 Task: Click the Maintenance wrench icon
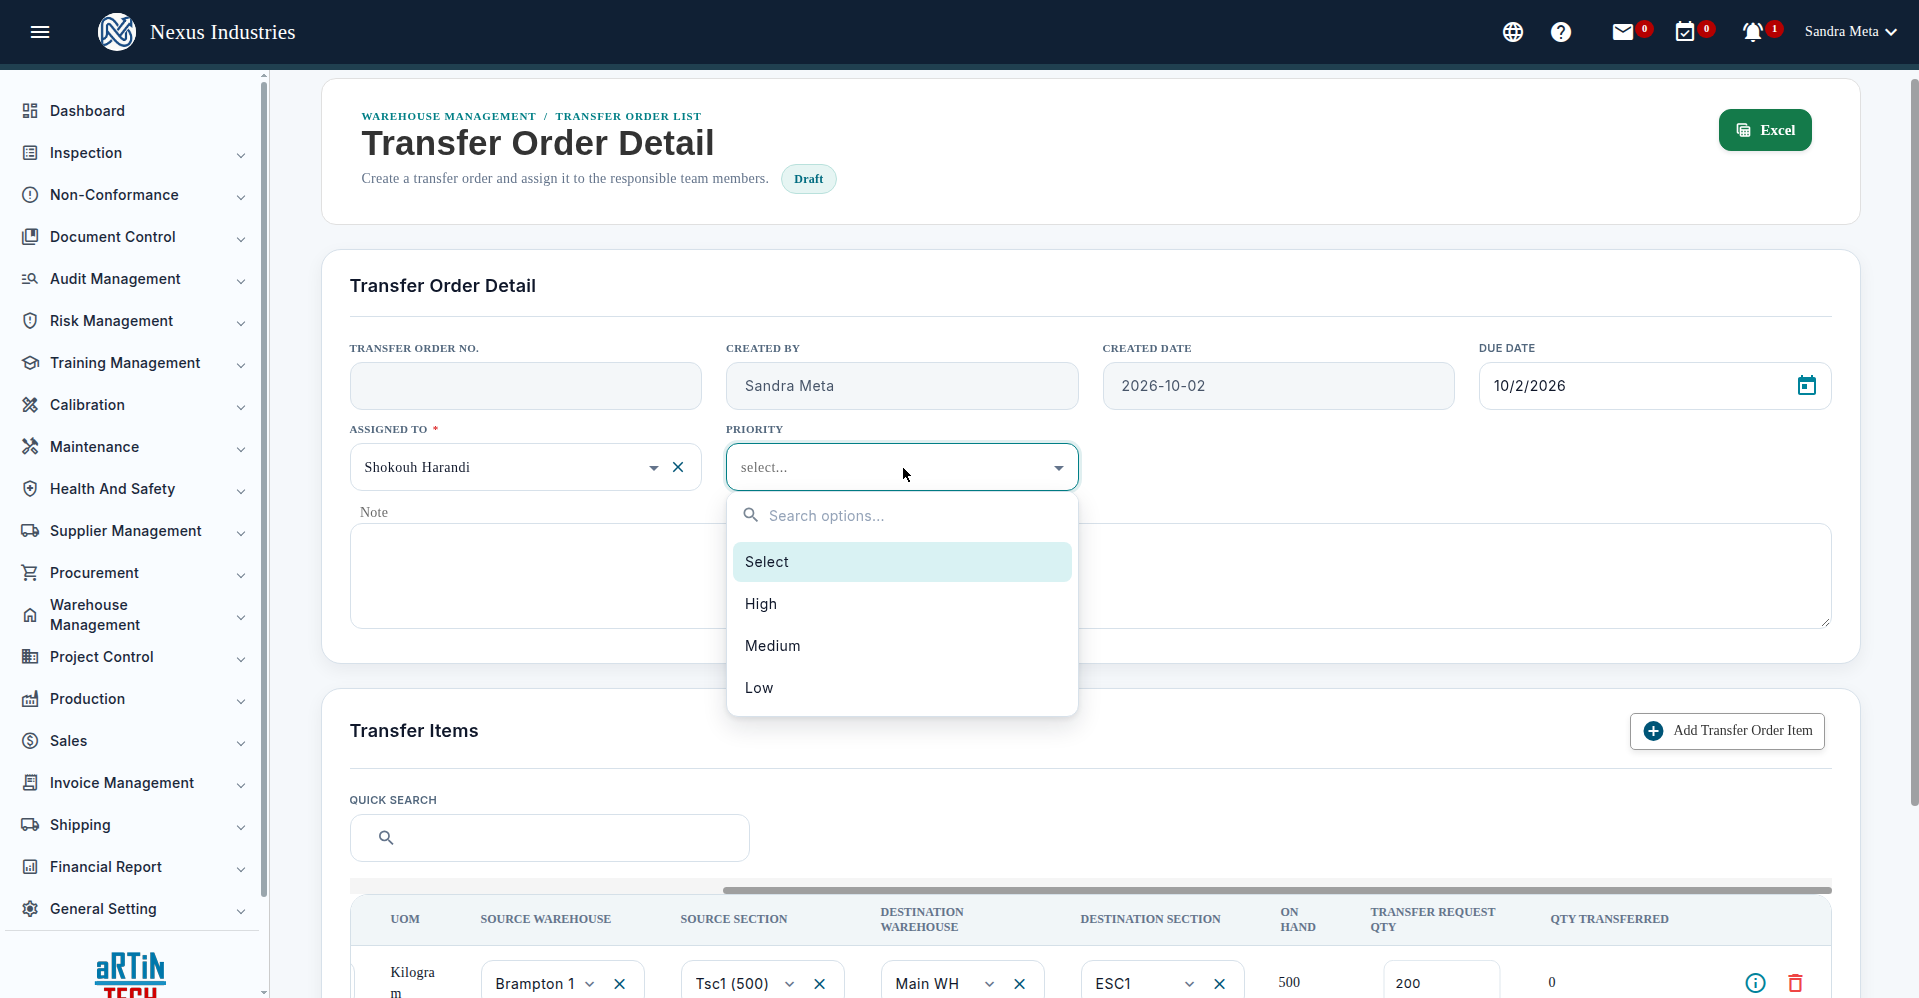coord(30,447)
